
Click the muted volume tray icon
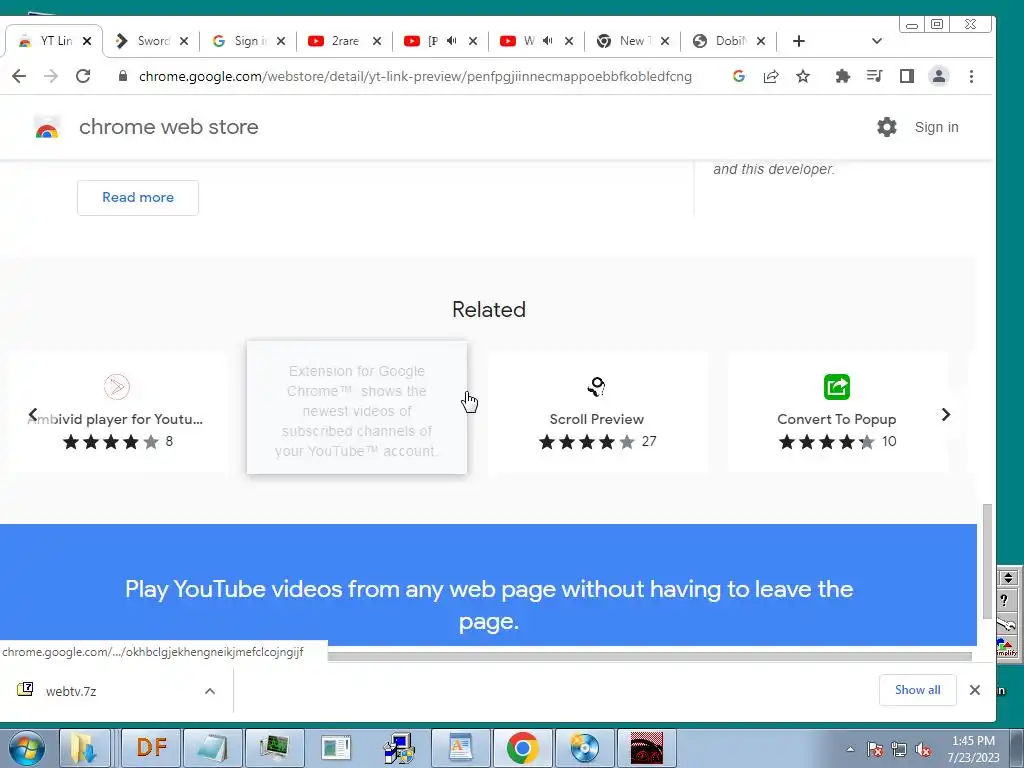click(923, 750)
